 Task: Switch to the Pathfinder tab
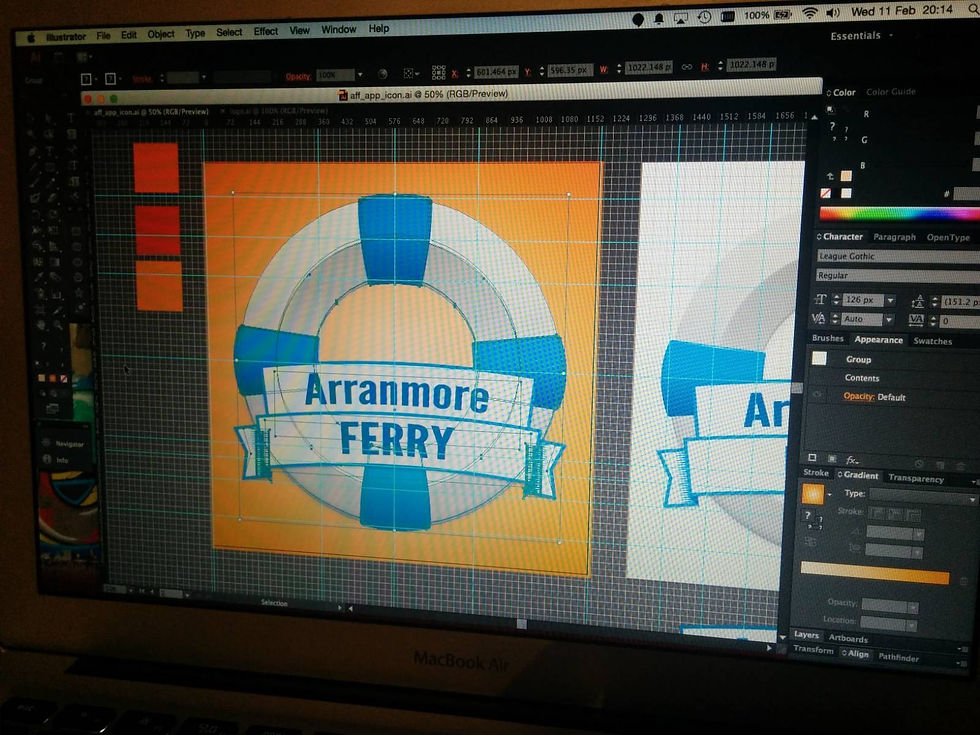point(899,657)
